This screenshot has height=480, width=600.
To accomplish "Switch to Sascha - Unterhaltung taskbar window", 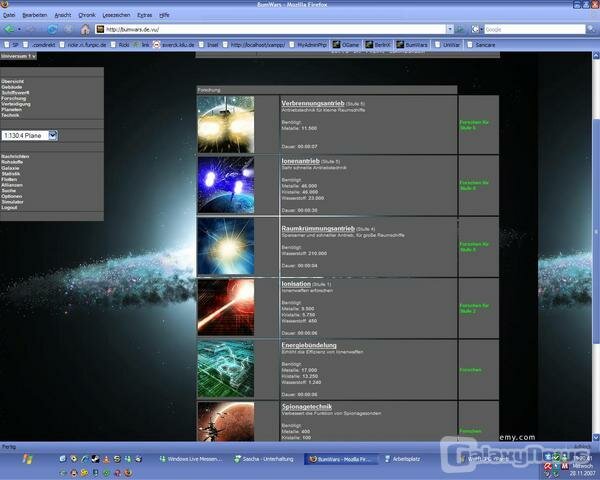I will point(264,459).
